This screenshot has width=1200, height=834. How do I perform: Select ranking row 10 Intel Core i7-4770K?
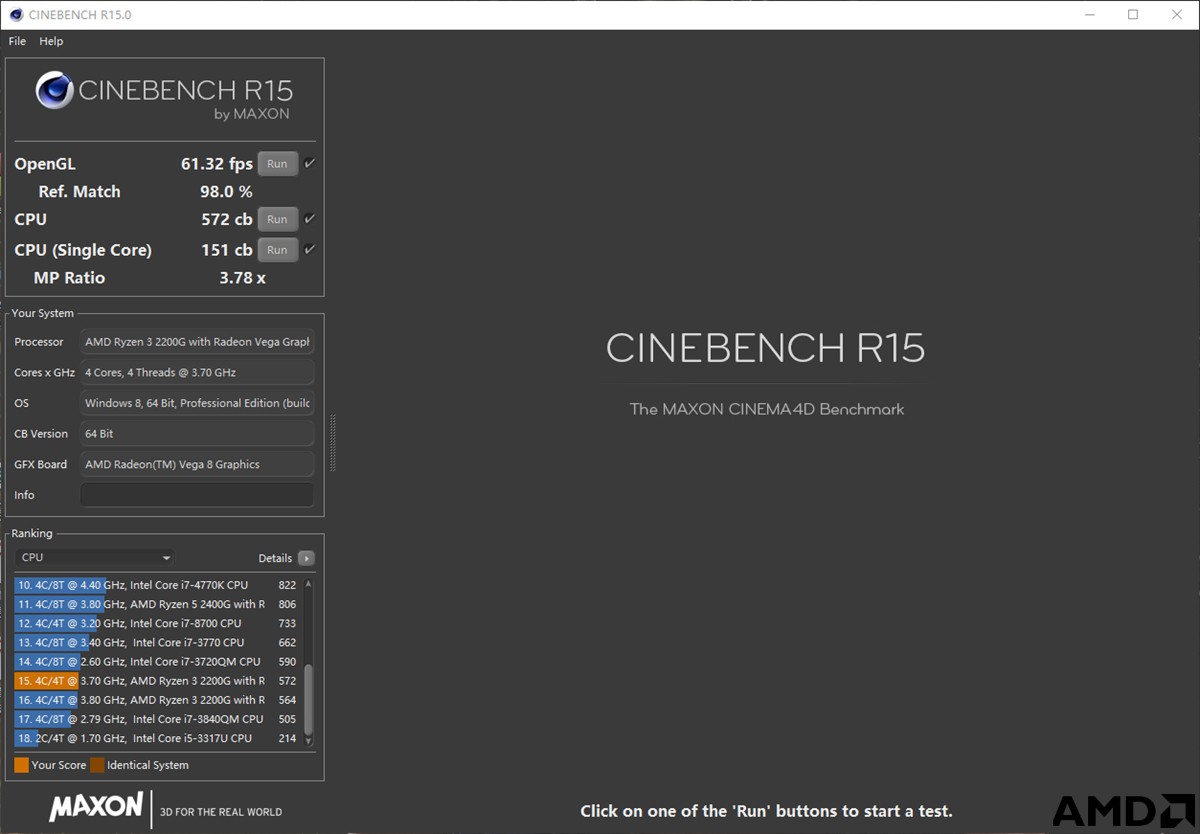click(157, 585)
